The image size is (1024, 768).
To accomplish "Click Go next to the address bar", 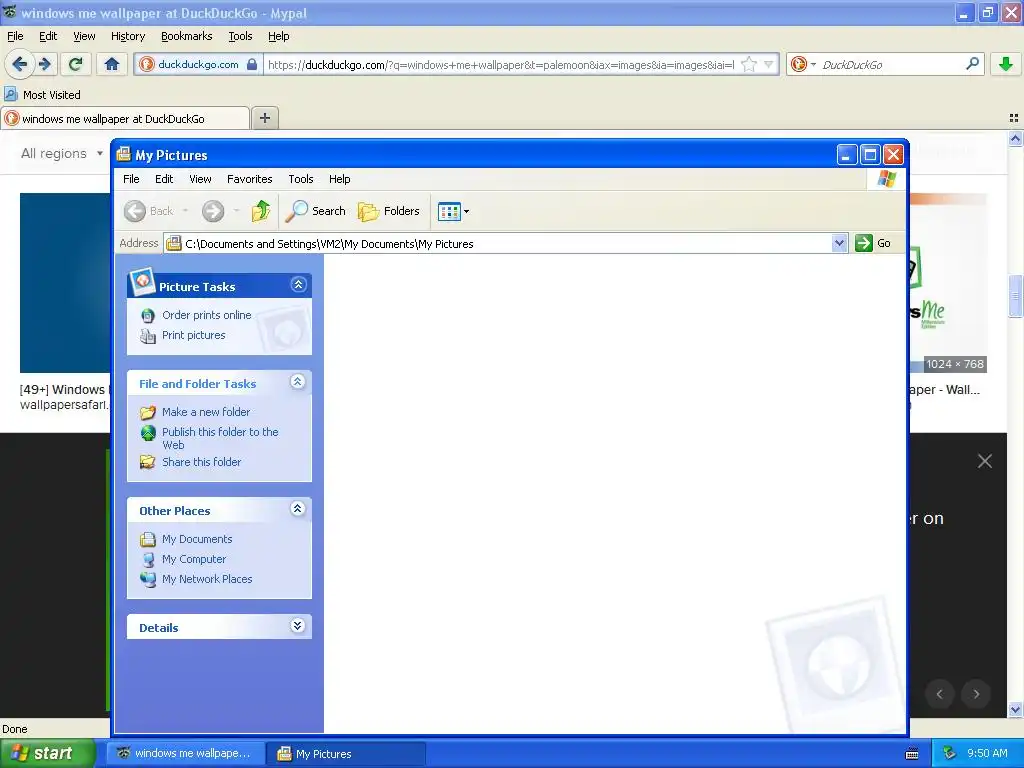I will (873, 243).
